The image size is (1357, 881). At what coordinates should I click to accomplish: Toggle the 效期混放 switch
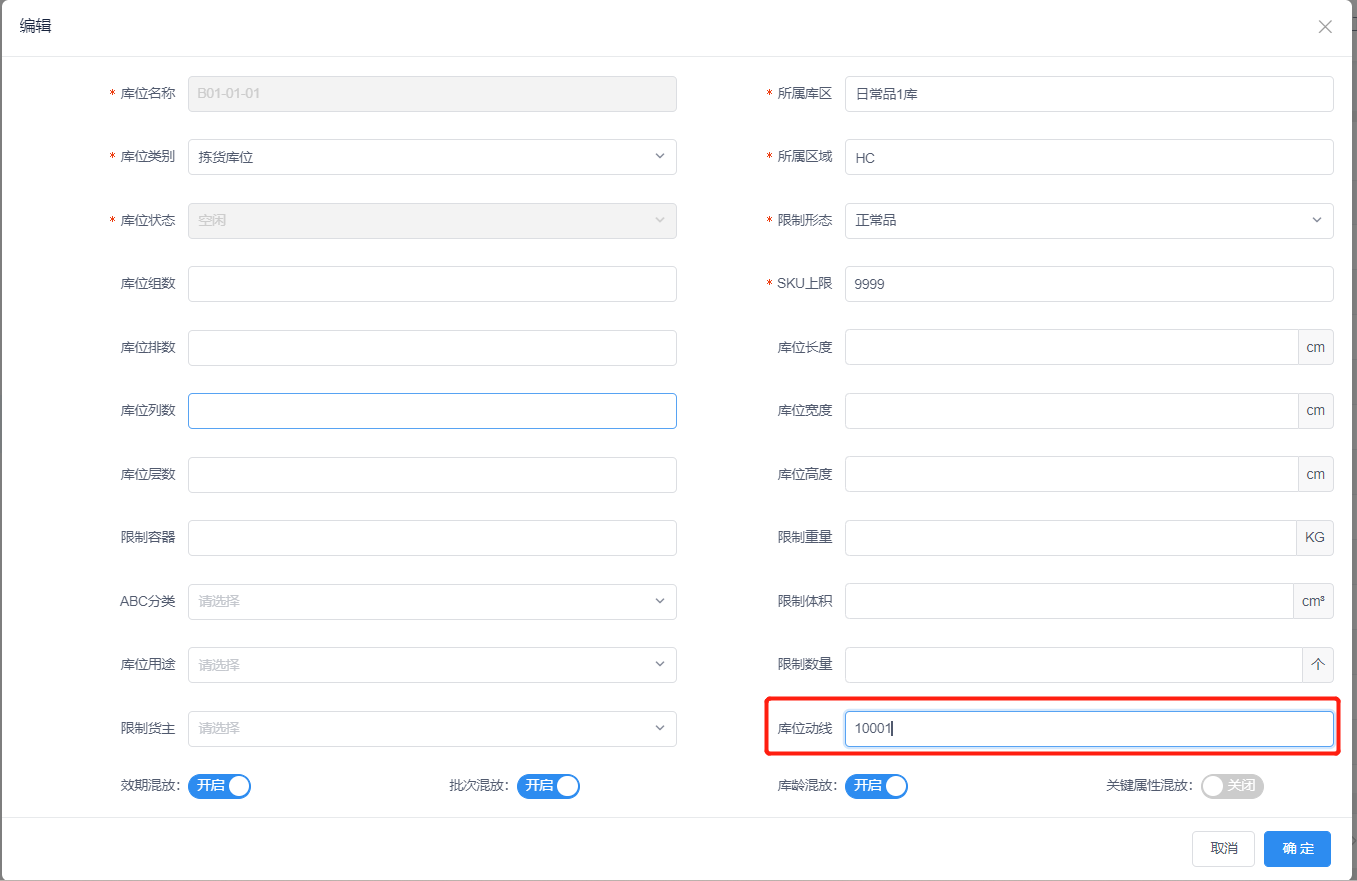pyautogui.click(x=219, y=786)
